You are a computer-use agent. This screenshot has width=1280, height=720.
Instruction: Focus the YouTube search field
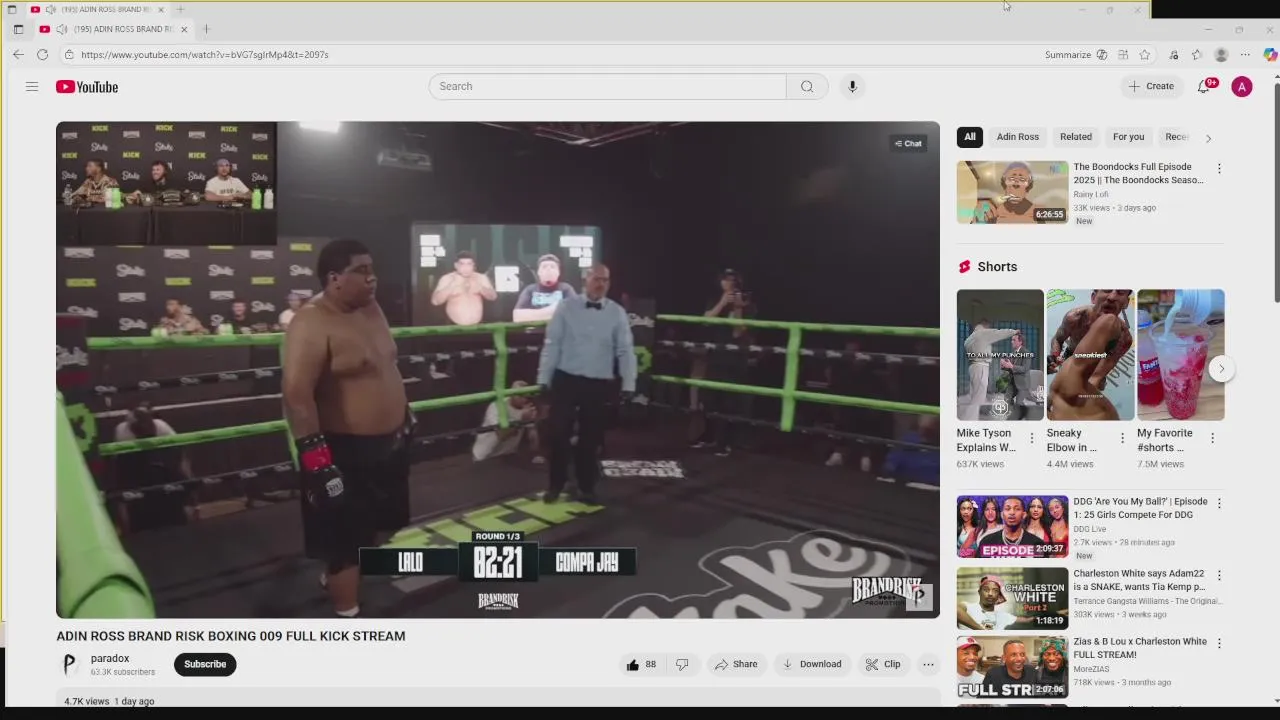608,86
